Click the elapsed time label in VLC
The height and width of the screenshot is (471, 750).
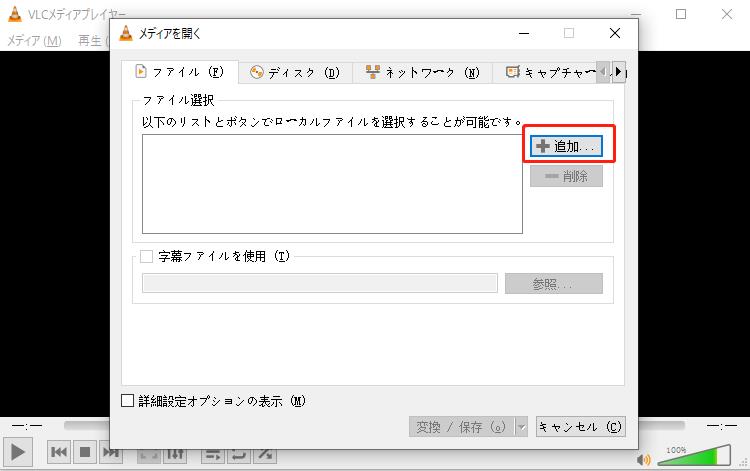[27, 425]
